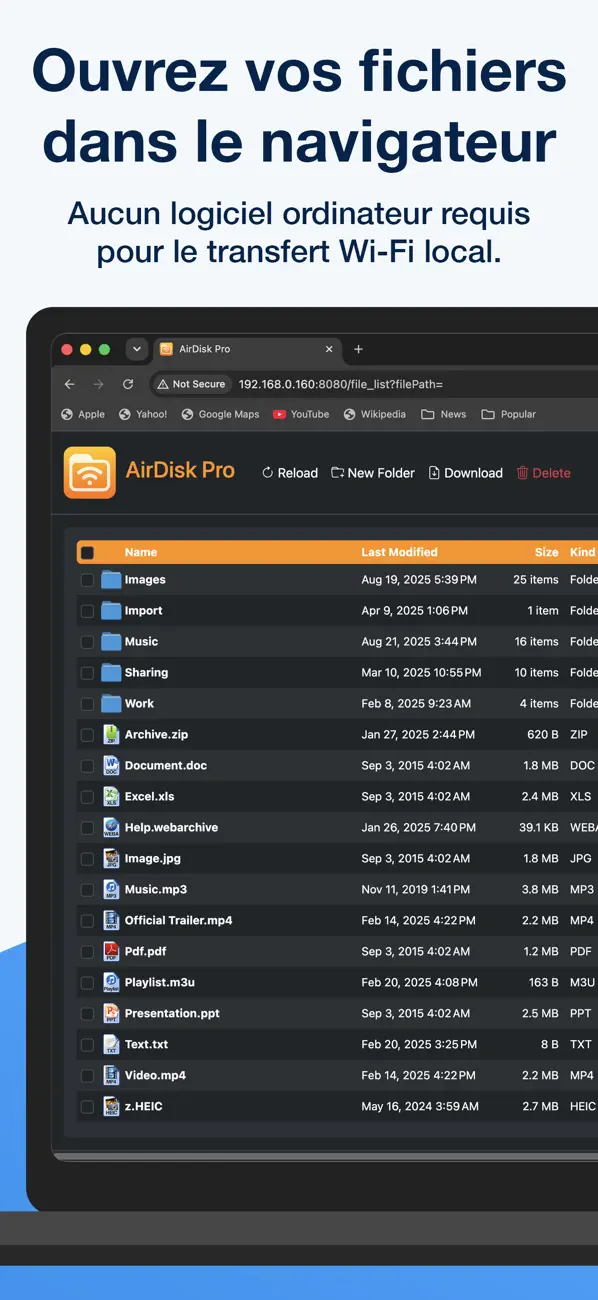Image resolution: width=598 pixels, height=1300 pixels.
Task: Click the z.HEIC file icon
Action: [x=111, y=1107]
